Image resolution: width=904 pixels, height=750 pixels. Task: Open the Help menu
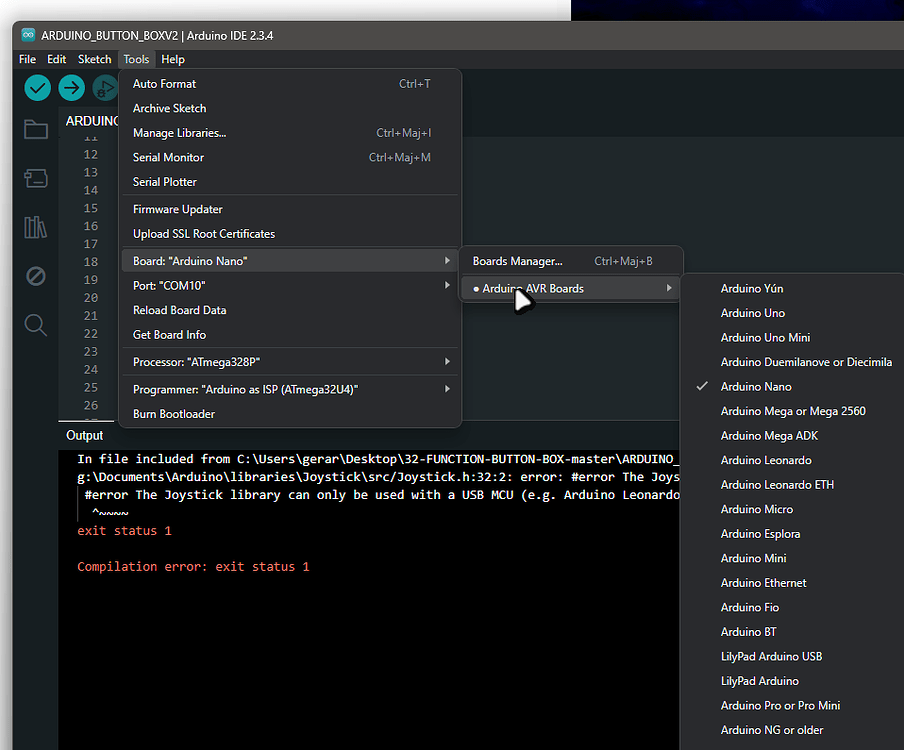tap(172, 59)
